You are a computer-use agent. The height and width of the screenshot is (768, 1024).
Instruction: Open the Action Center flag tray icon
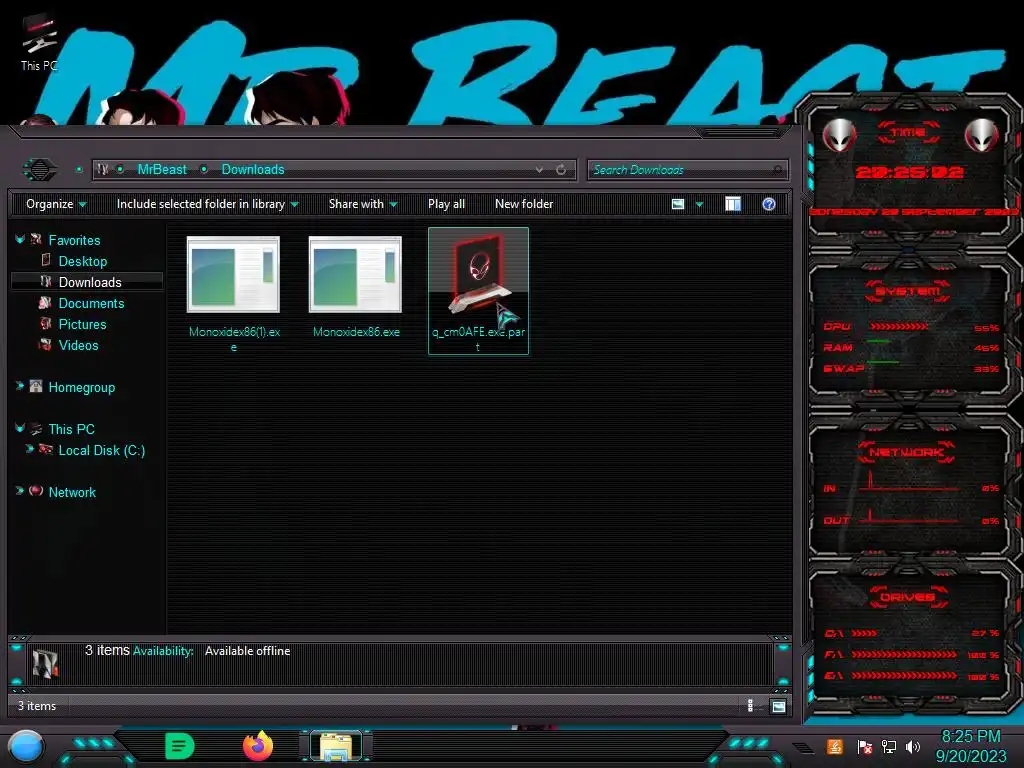pos(864,746)
